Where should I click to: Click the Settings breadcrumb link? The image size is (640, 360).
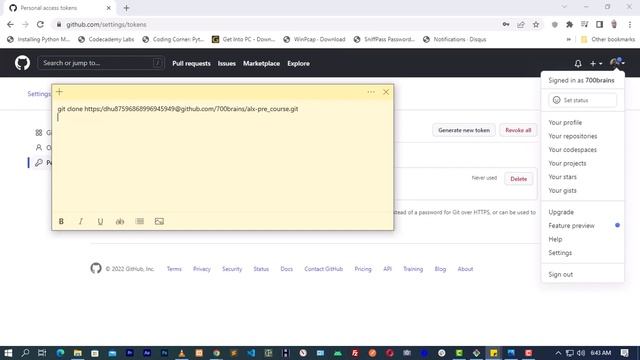click(x=38, y=94)
